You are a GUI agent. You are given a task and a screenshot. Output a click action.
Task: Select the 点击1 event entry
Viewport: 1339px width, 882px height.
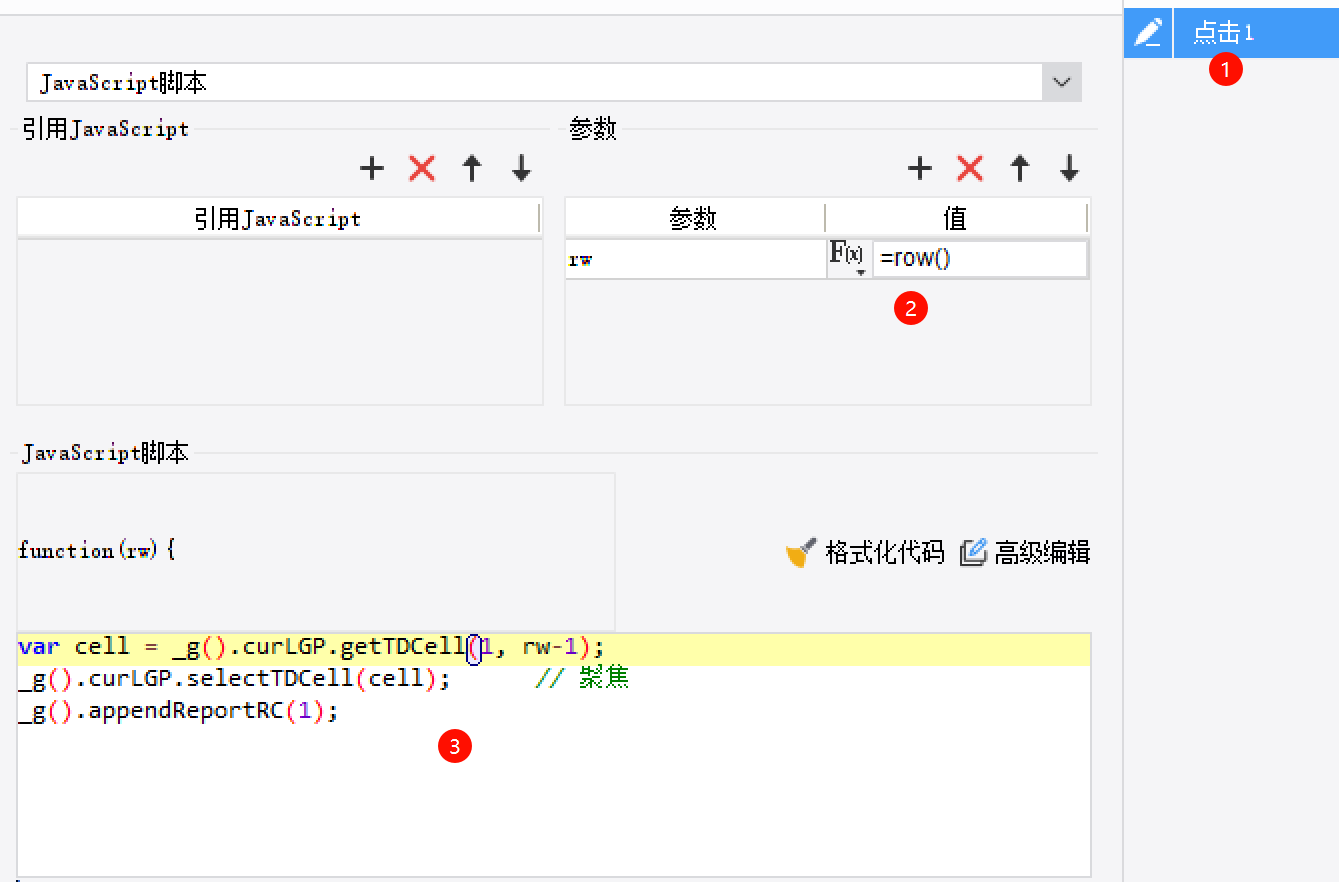(1256, 33)
